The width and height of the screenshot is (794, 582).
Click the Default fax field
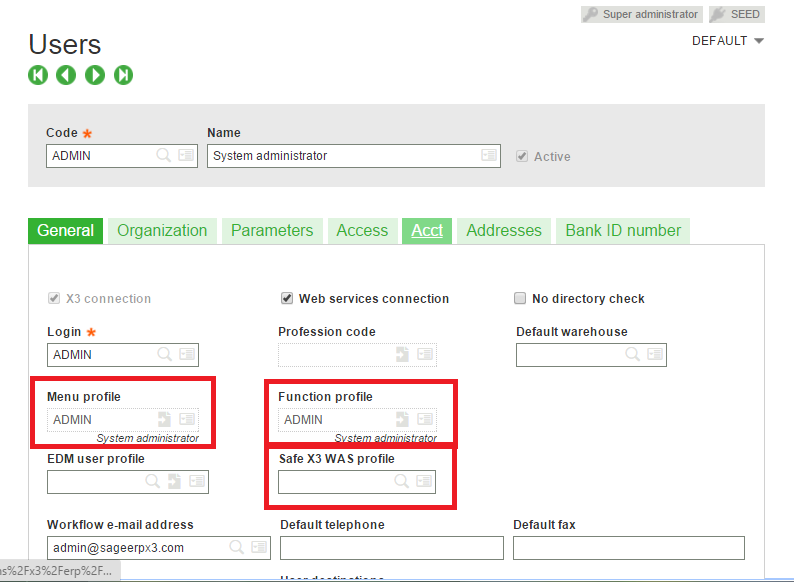[x=629, y=548]
